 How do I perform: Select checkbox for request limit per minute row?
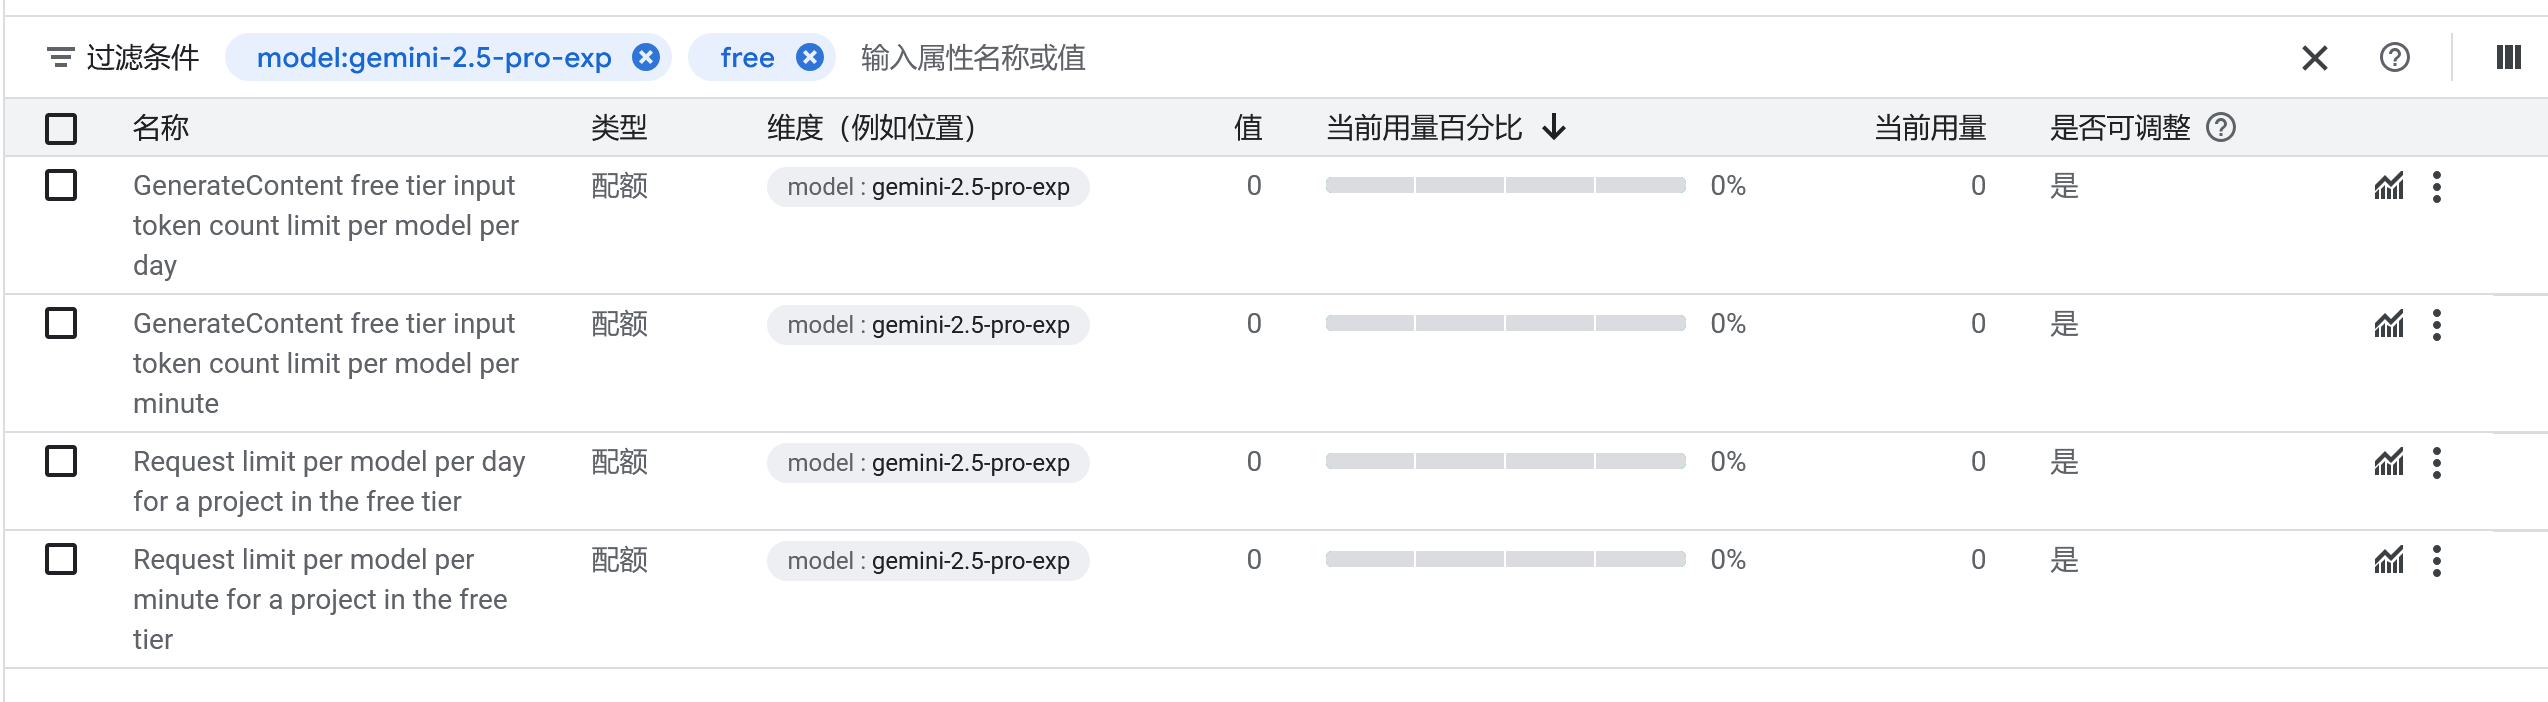pos(61,559)
